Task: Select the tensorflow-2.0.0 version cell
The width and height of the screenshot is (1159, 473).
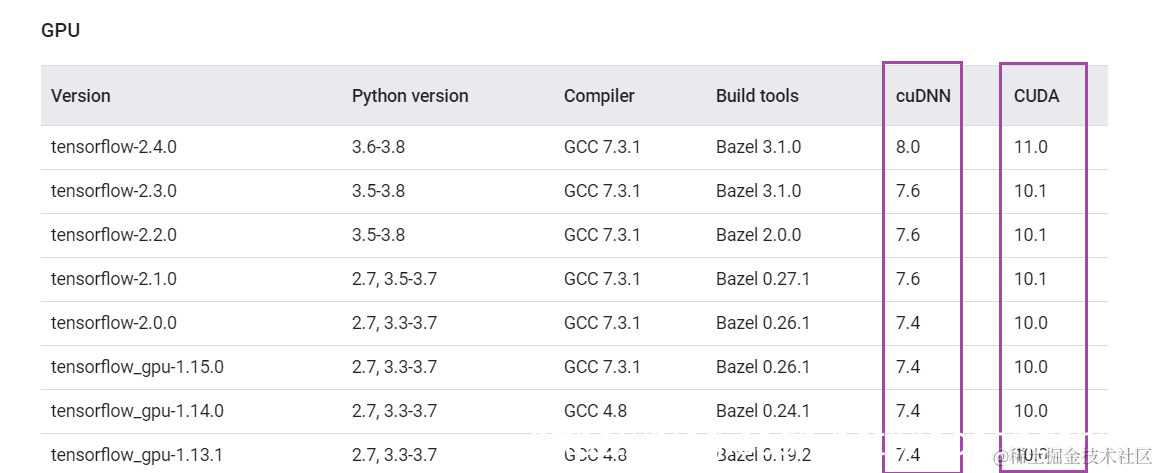Action: coord(113,323)
